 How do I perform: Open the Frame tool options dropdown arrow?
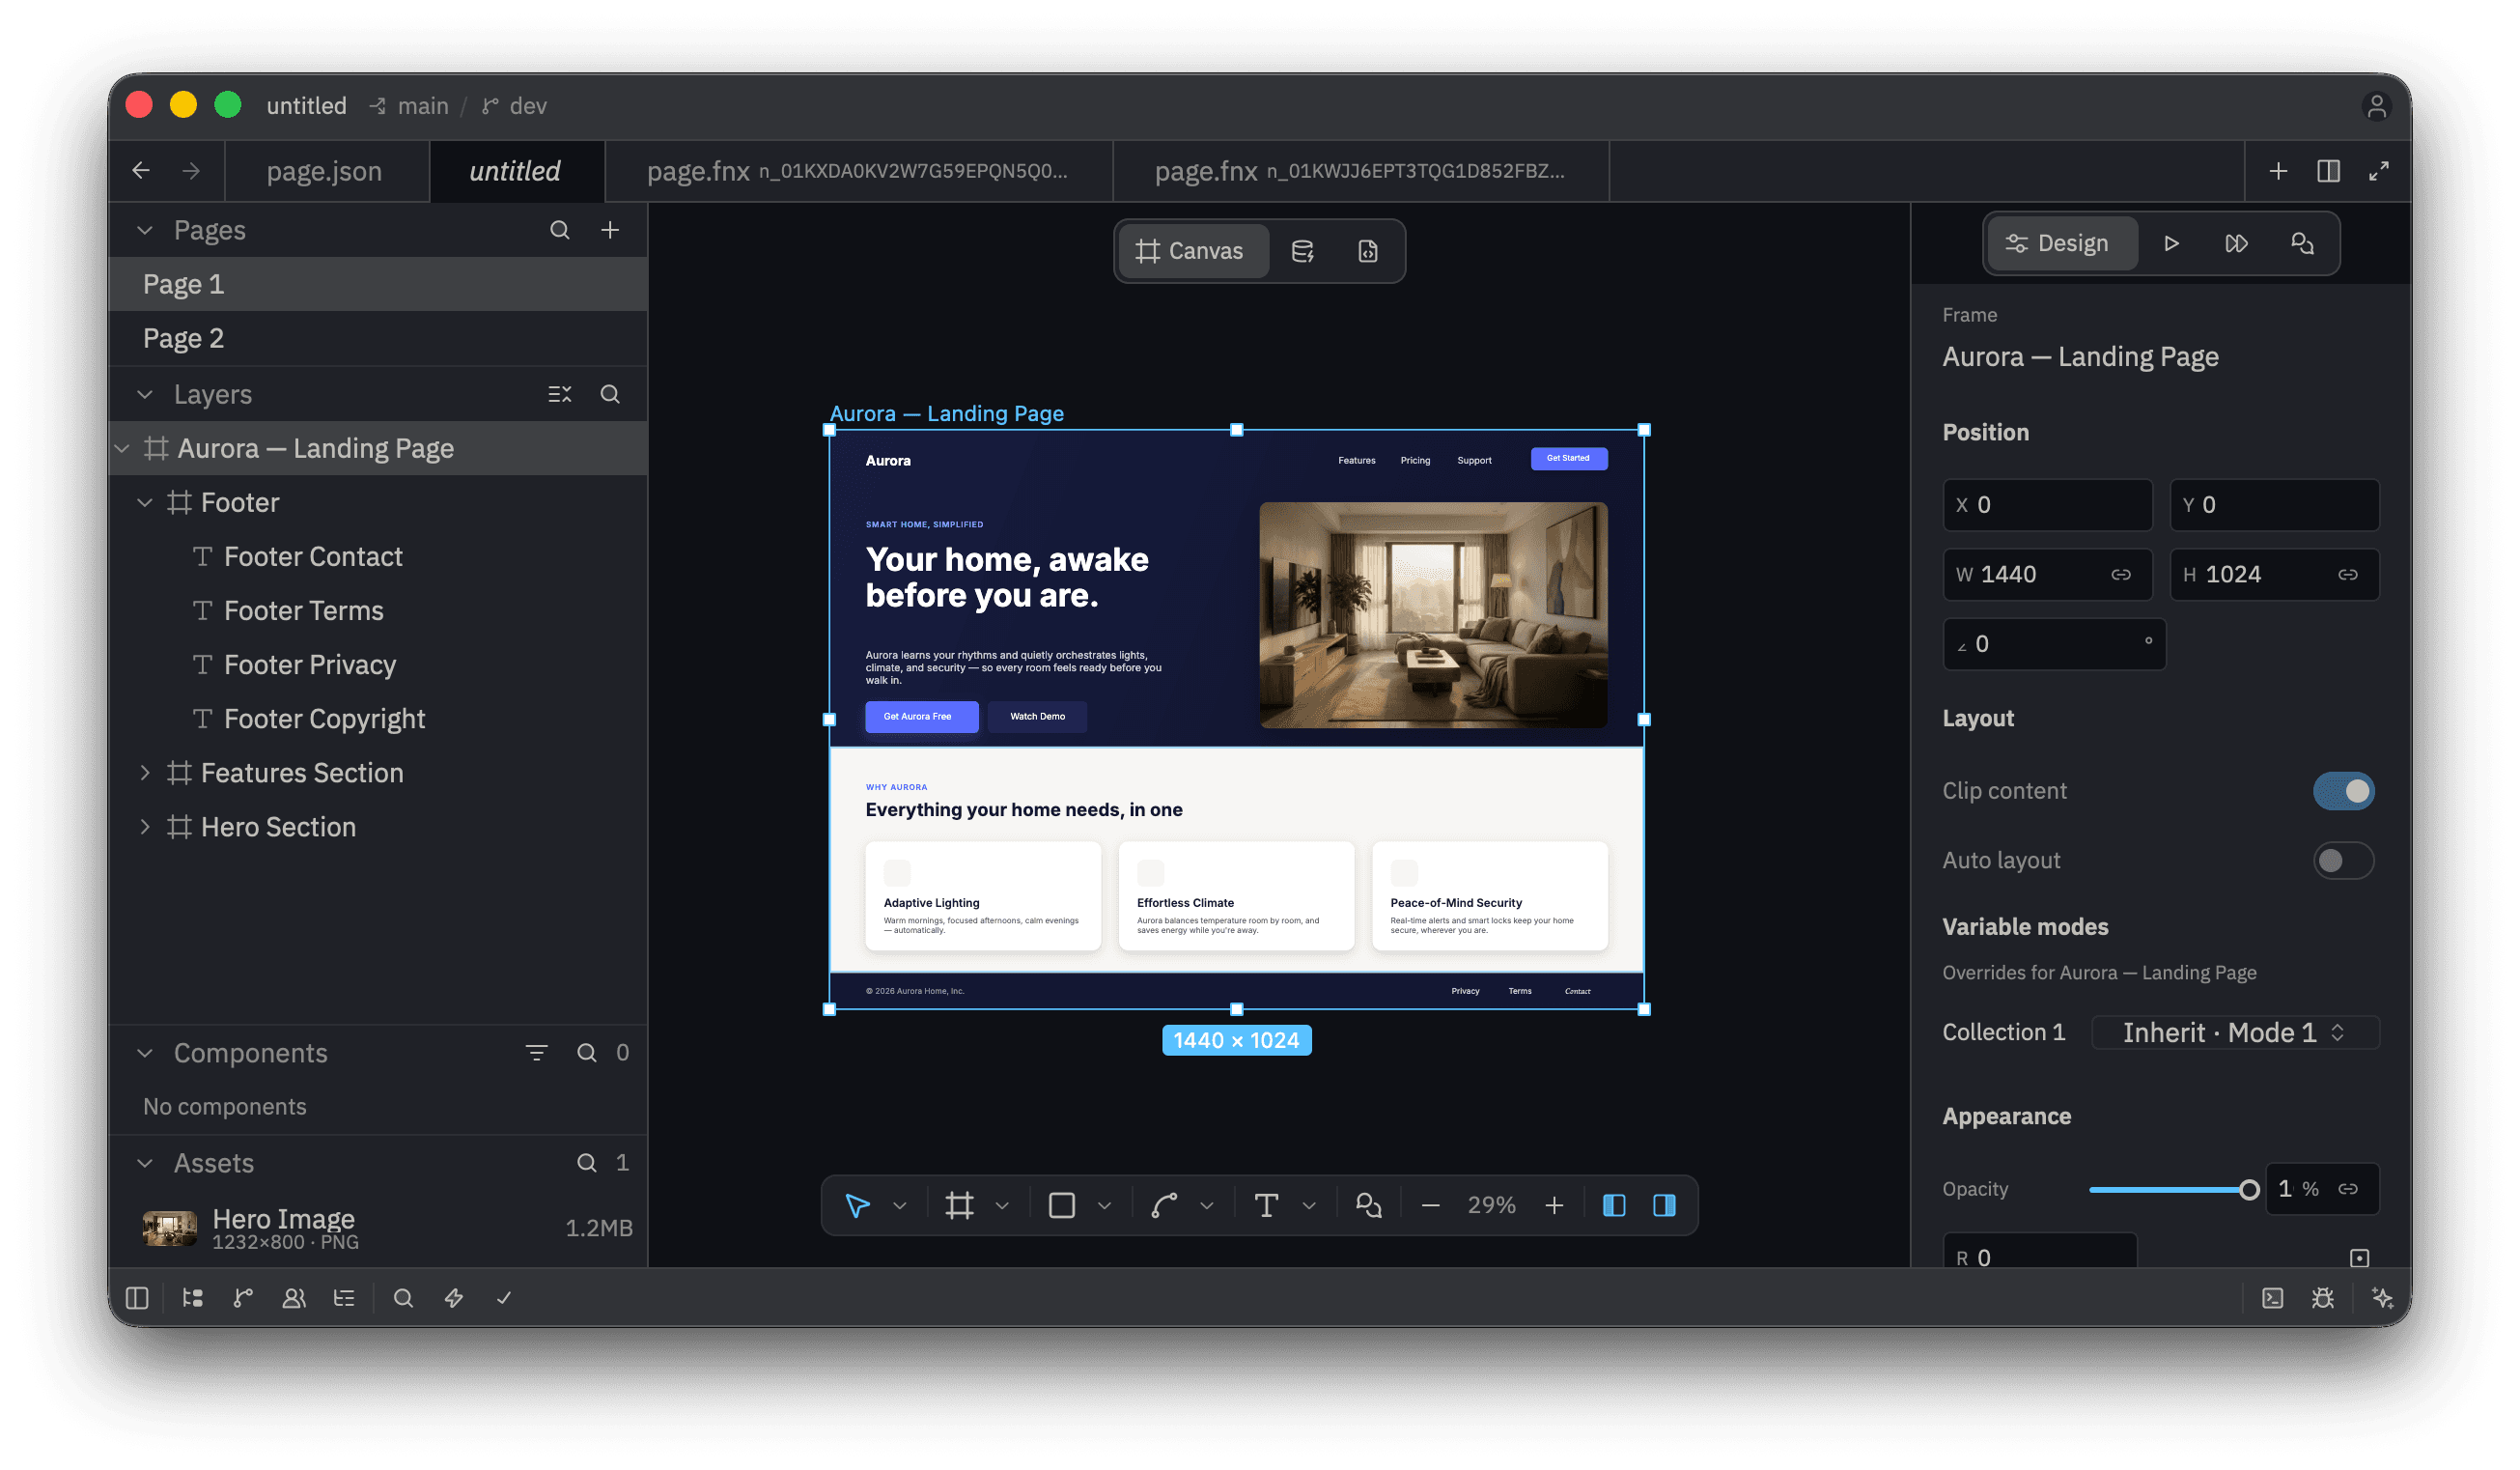[1002, 1206]
